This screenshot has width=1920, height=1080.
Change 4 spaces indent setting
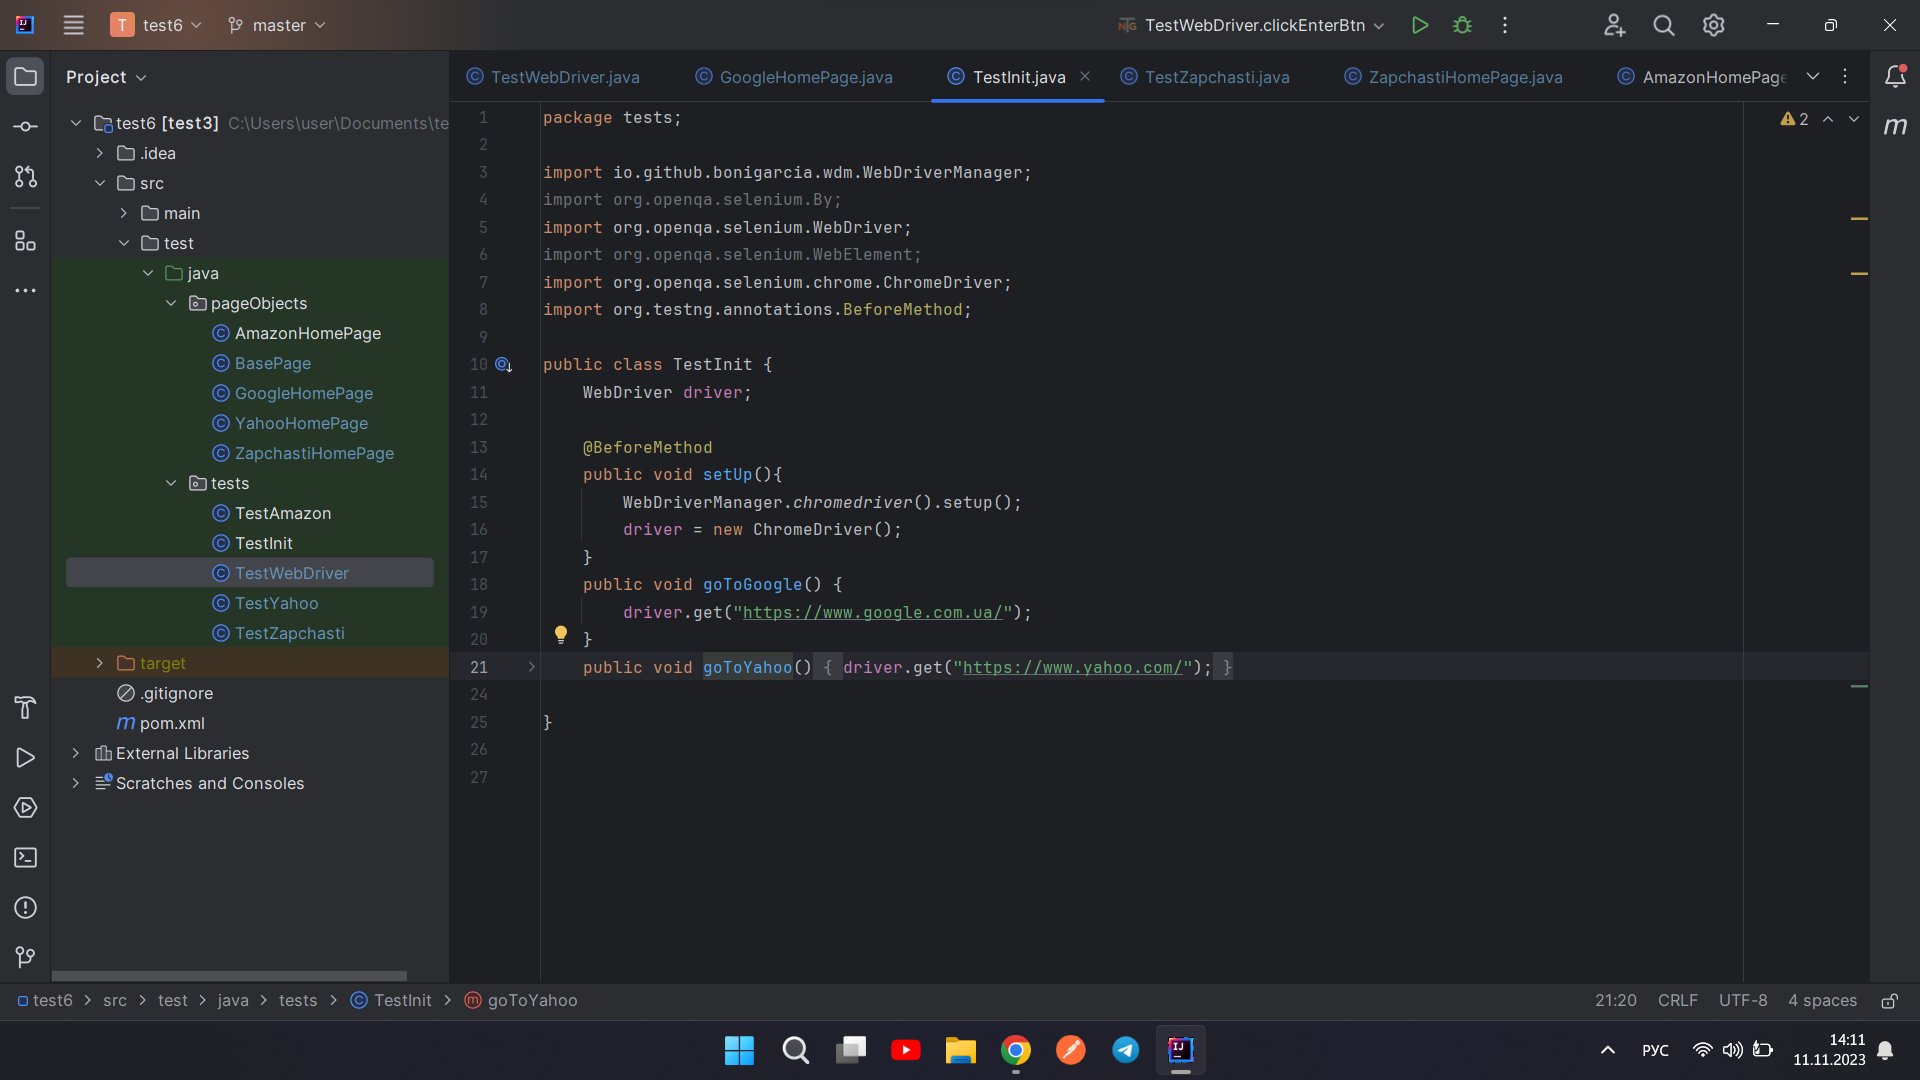(1822, 1001)
